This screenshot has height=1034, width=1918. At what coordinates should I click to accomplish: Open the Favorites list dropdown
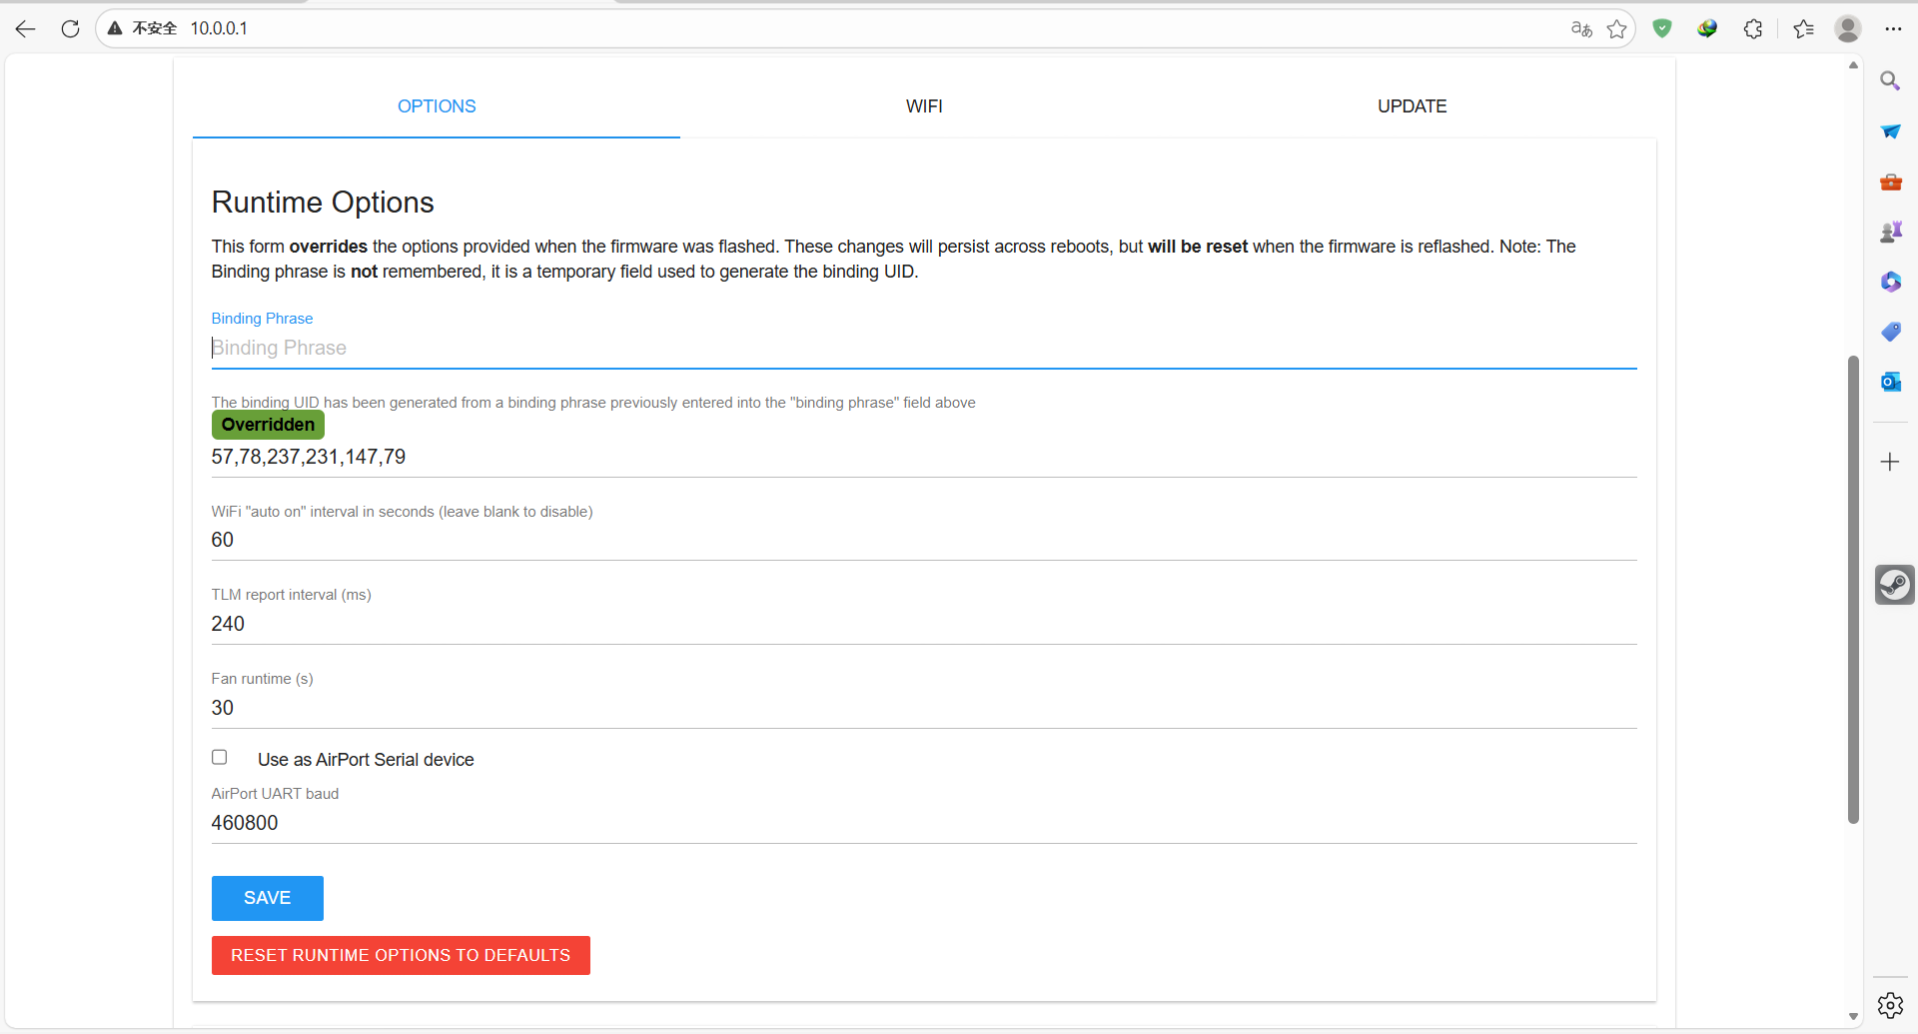click(1803, 29)
